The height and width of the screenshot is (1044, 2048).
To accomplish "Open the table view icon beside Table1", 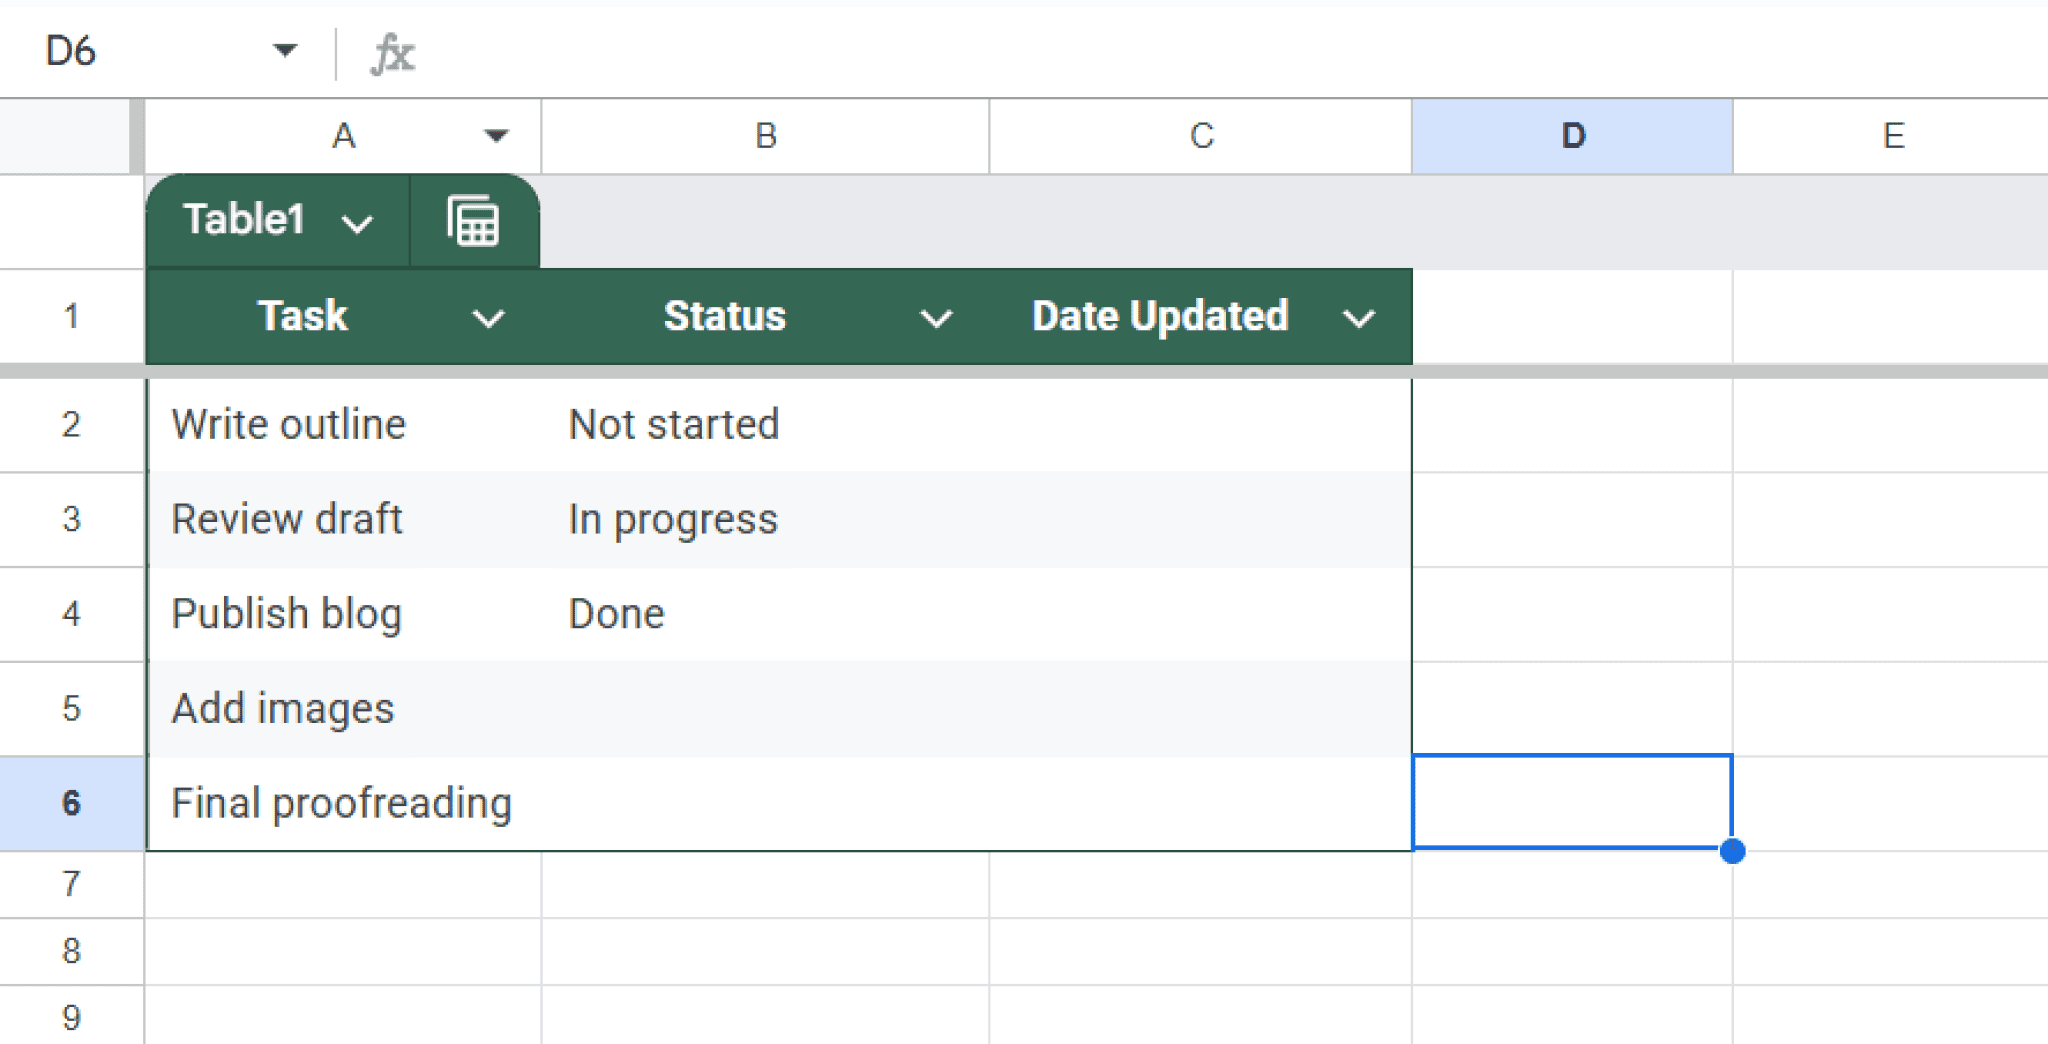I will (x=473, y=221).
